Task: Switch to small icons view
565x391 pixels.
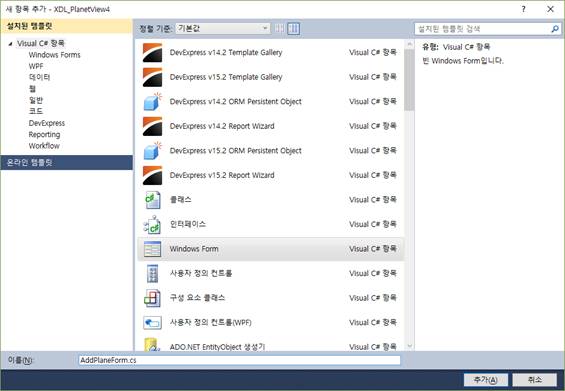Action: [x=279, y=28]
